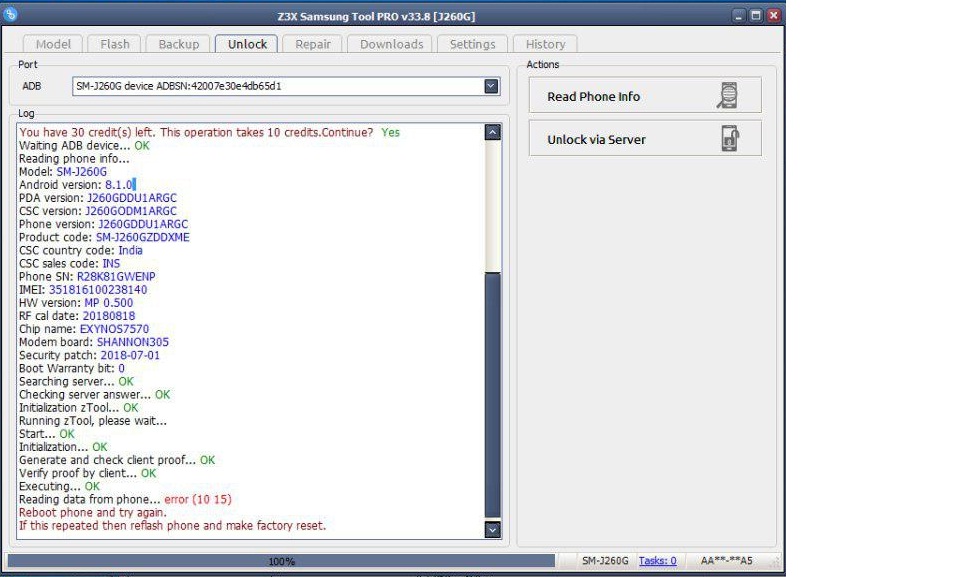This screenshot has height=577, width=960.
Task: View the History tab
Action: 546,44
